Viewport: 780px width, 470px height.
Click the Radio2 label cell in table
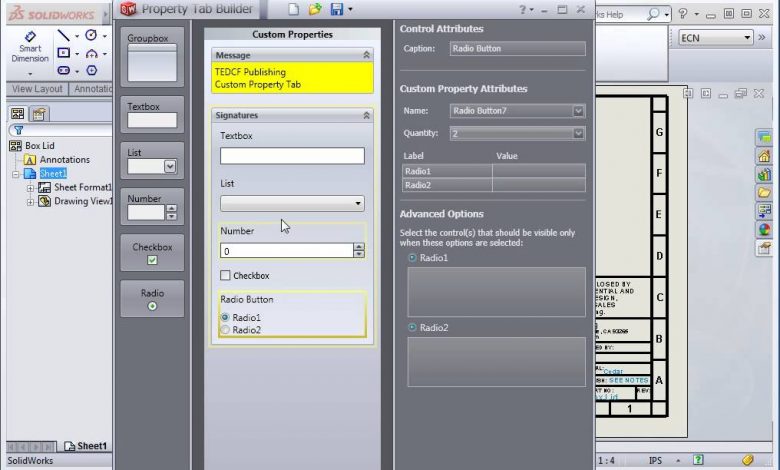click(x=447, y=185)
